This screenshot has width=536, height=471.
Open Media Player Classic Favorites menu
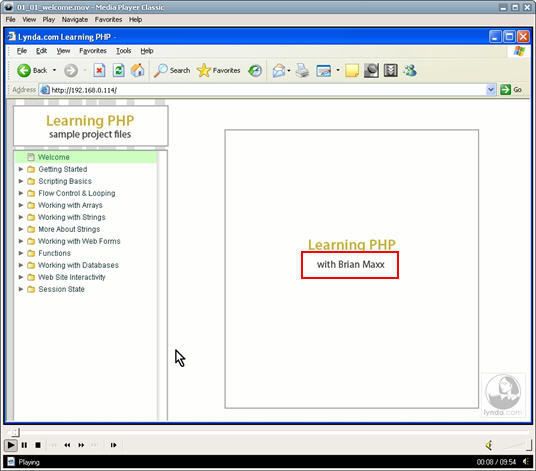[108, 19]
